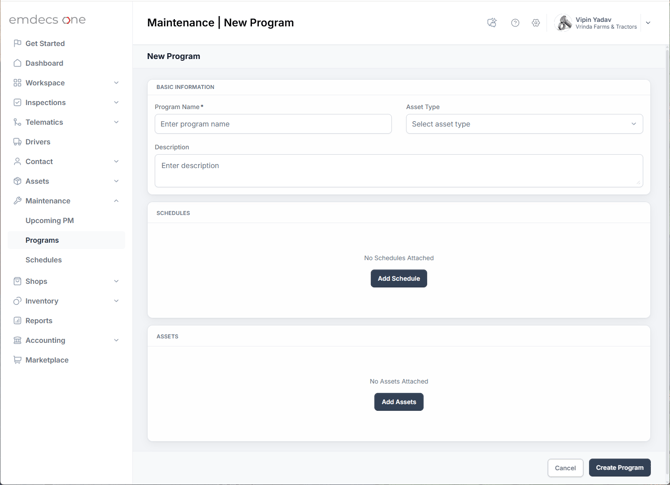The height and width of the screenshot is (485, 670).
Task: Click the Accounting bank icon
Action: 17,340
